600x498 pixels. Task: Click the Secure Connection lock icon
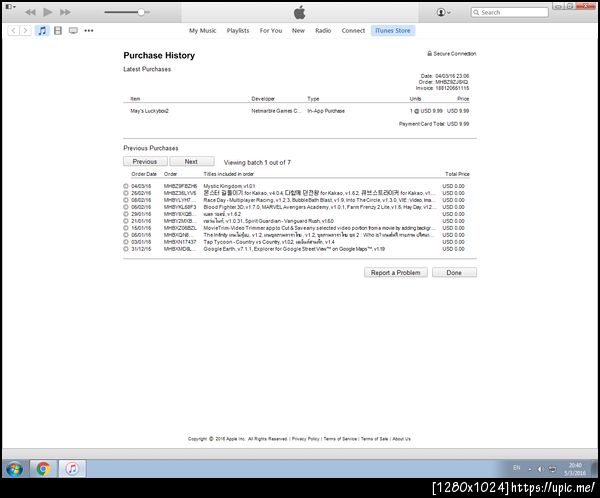(x=429, y=54)
